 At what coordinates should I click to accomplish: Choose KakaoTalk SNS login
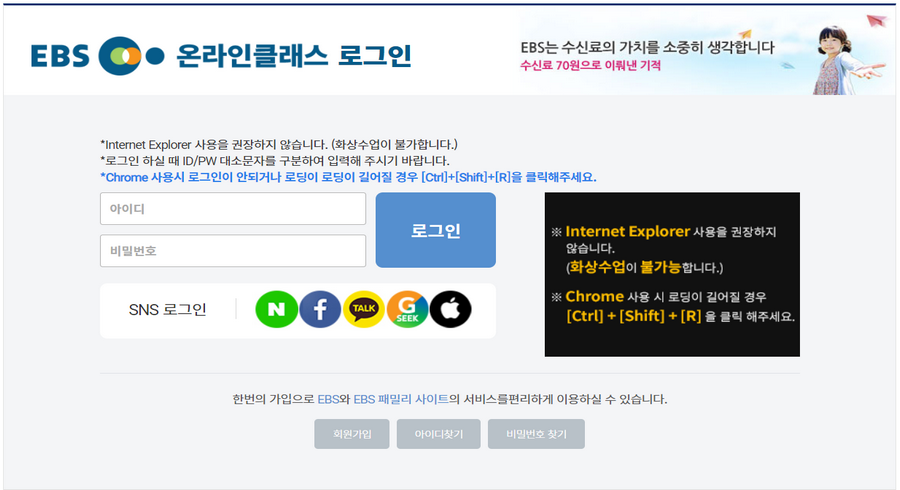(364, 310)
